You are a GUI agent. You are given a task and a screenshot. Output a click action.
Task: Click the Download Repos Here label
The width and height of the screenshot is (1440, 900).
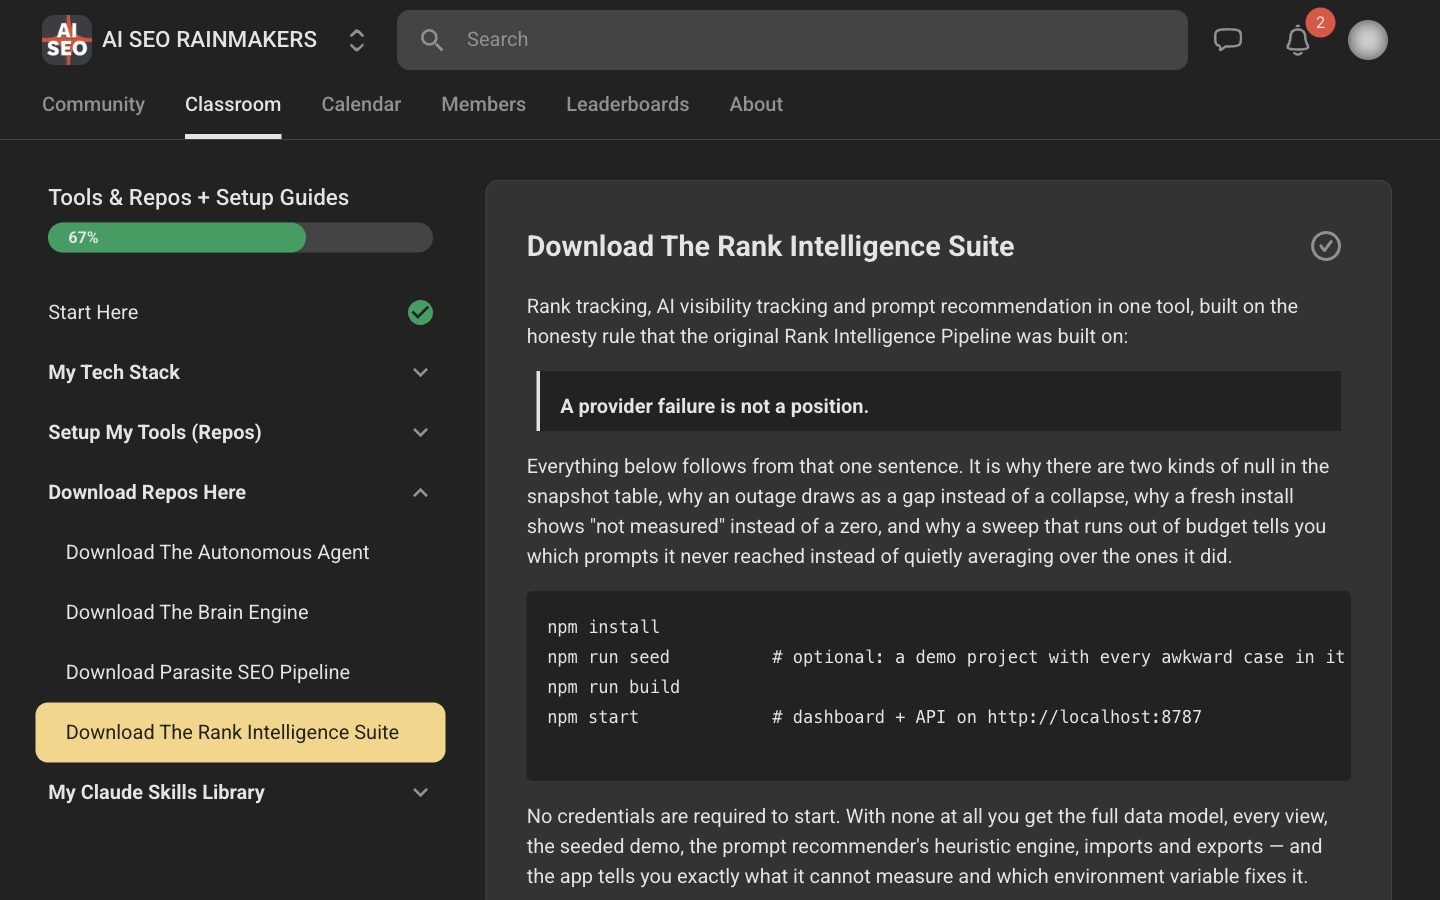click(x=147, y=492)
